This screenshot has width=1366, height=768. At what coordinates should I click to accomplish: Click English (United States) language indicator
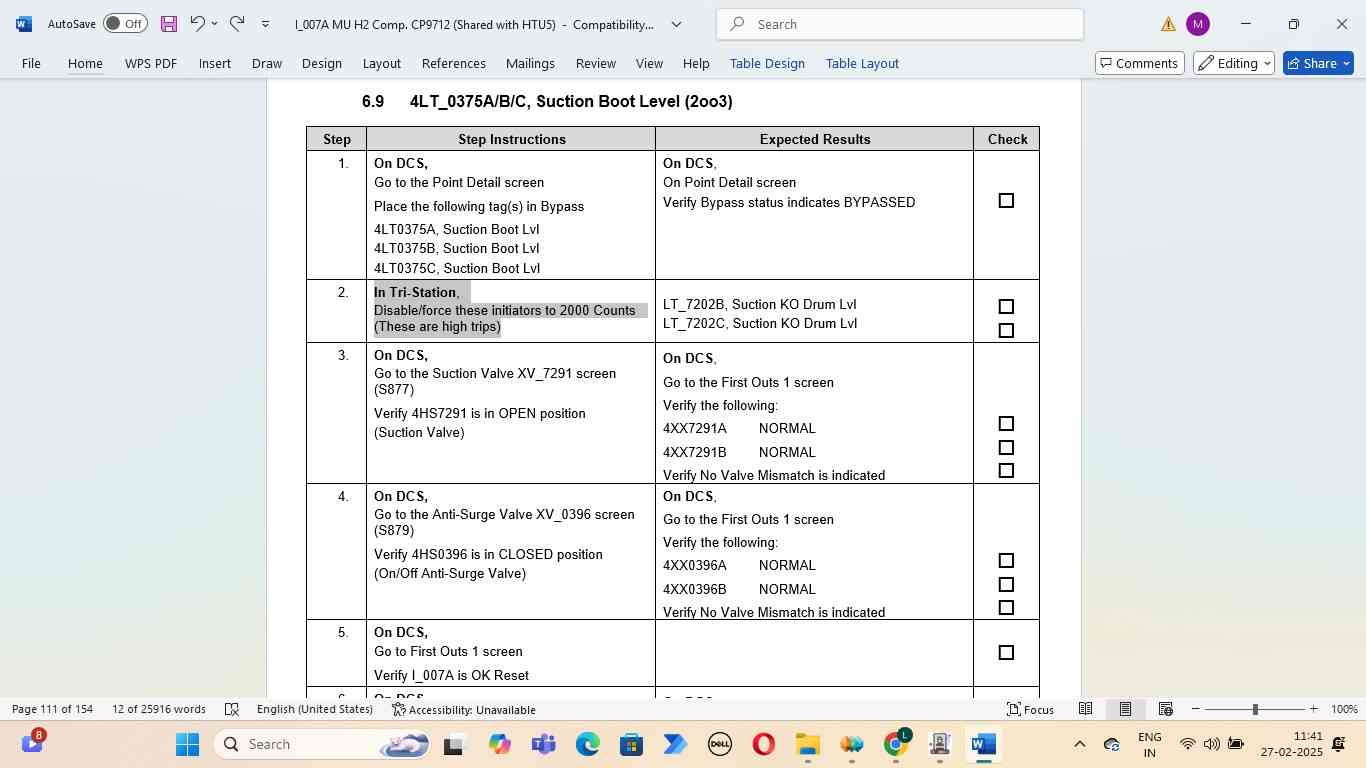(x=314, y=709)
